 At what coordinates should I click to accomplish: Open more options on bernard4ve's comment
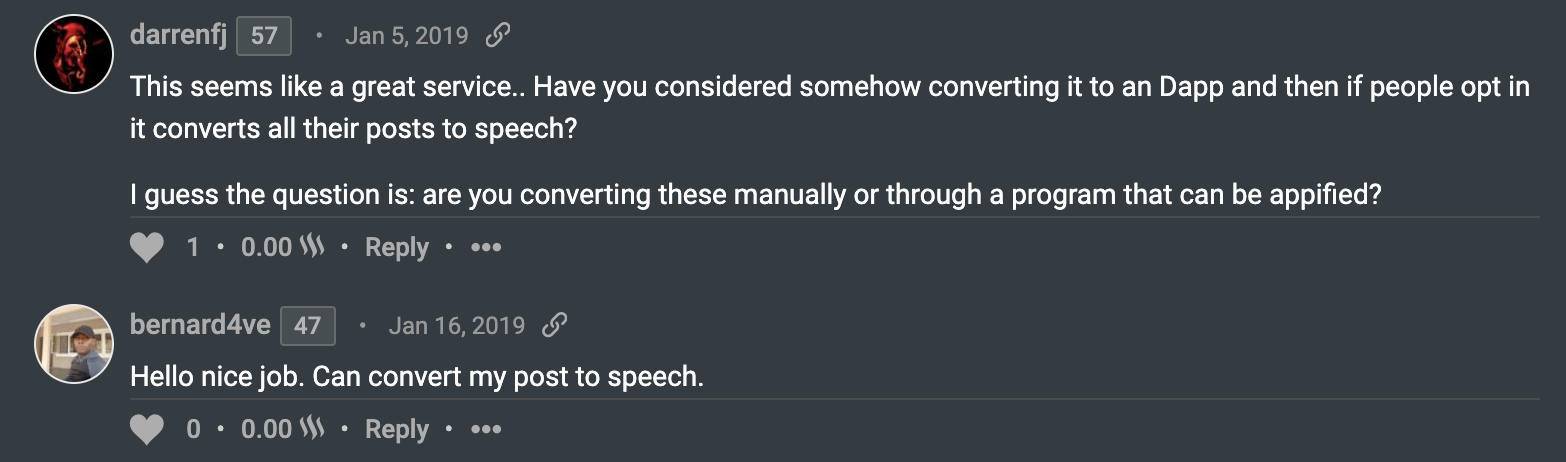486,429
